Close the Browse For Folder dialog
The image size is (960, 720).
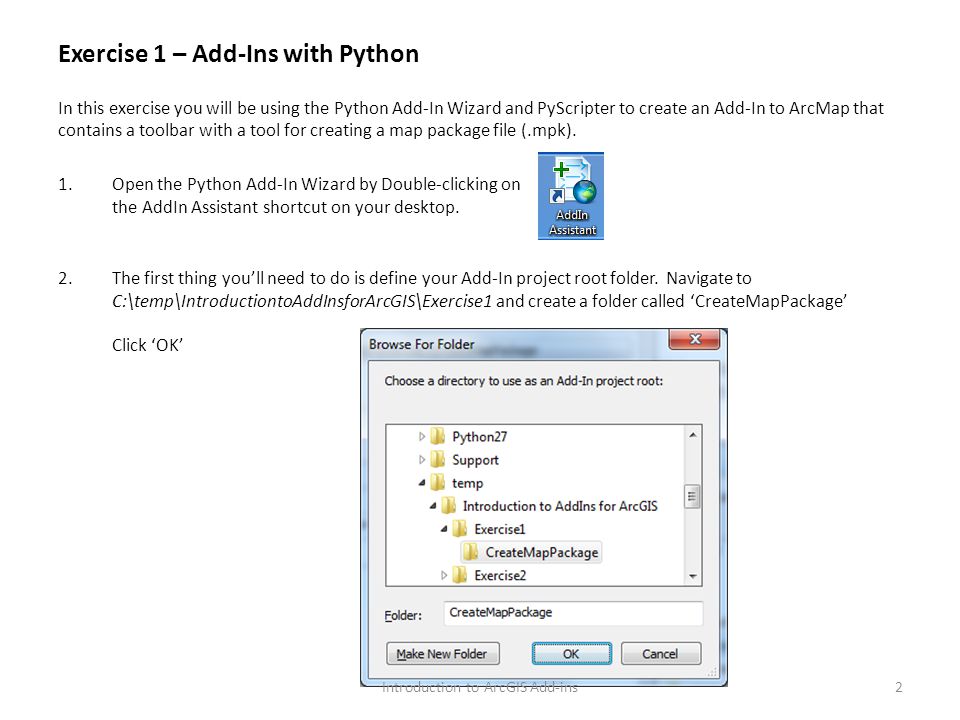point(694,339)
